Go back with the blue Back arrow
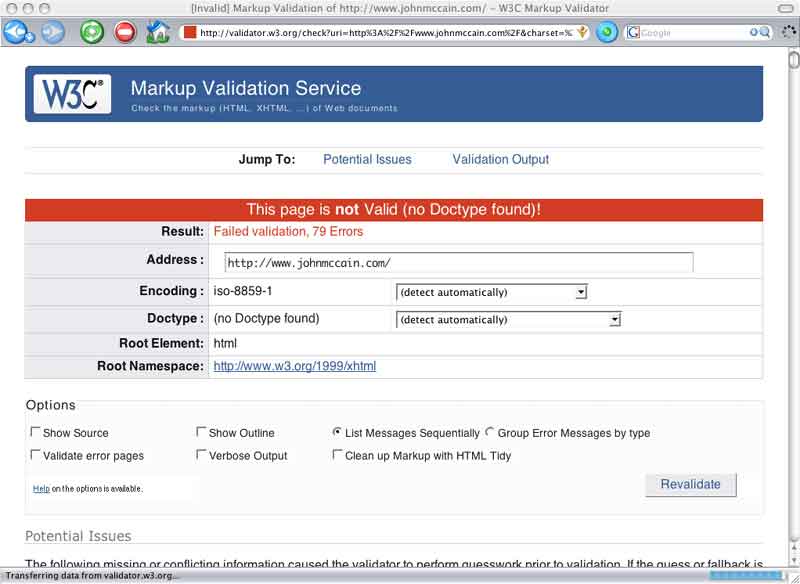 point(17,32)
